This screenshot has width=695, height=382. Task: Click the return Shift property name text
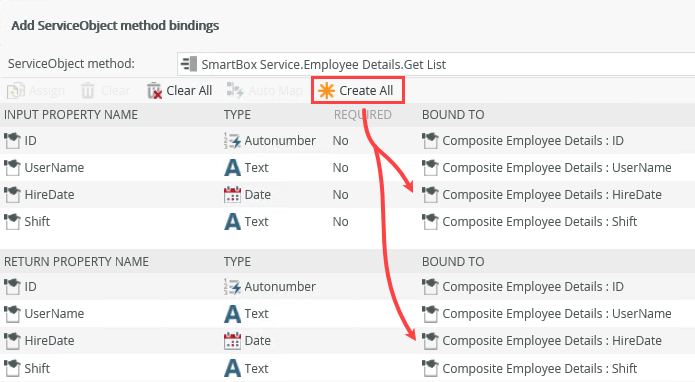click(x=37, y=368)
